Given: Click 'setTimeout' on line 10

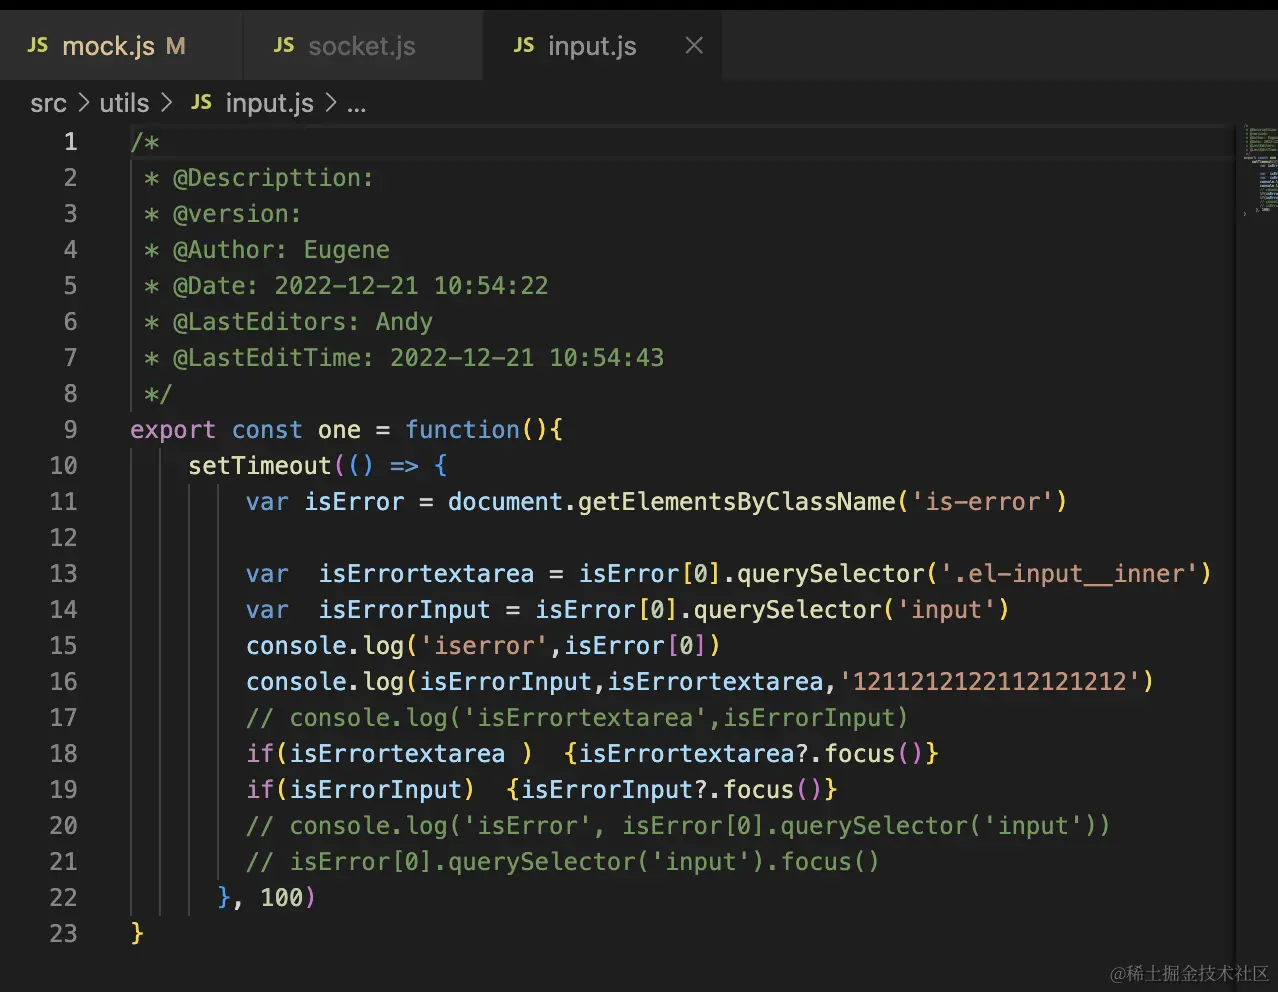Looking at the screenshot, I should click(x=260, y=466).
